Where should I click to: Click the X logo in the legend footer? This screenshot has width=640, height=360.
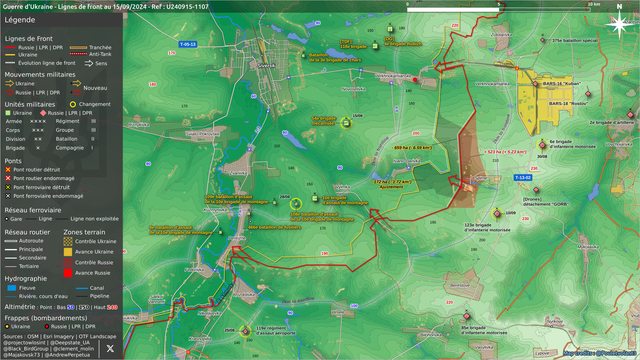click(110, 348)
